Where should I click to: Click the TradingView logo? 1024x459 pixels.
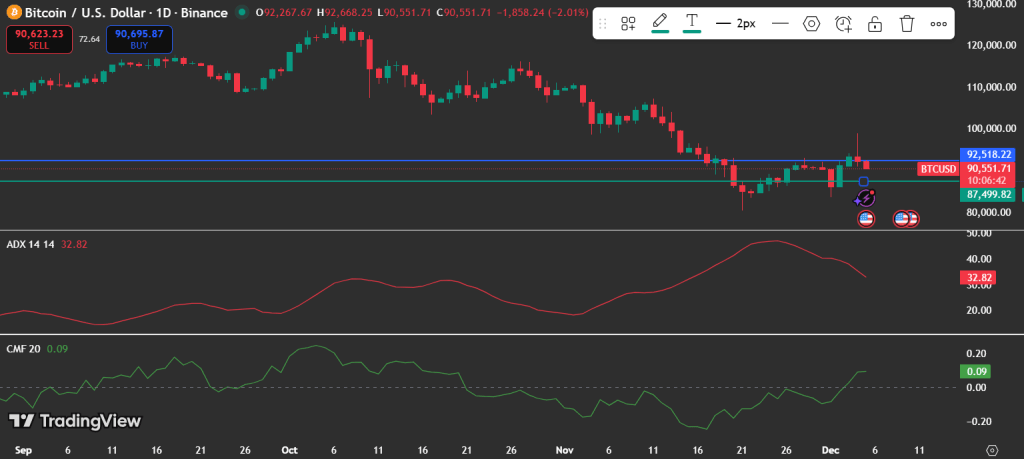[x=76, y=422]
